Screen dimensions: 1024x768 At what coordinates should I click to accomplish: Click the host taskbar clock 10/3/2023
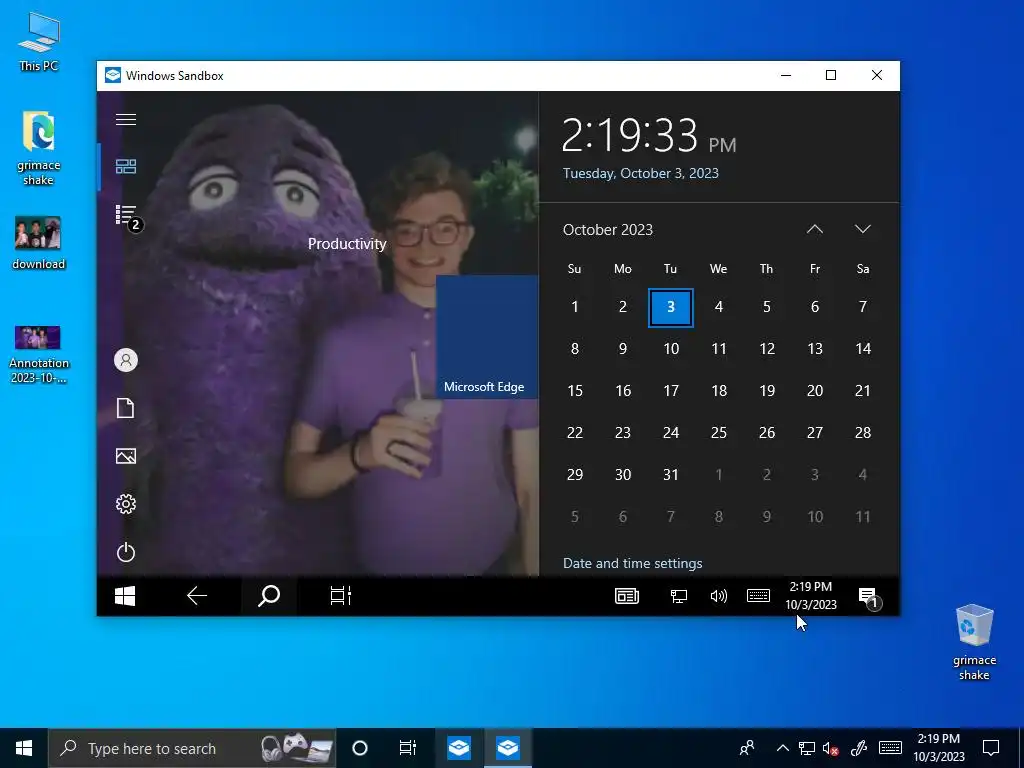point(938,748)
